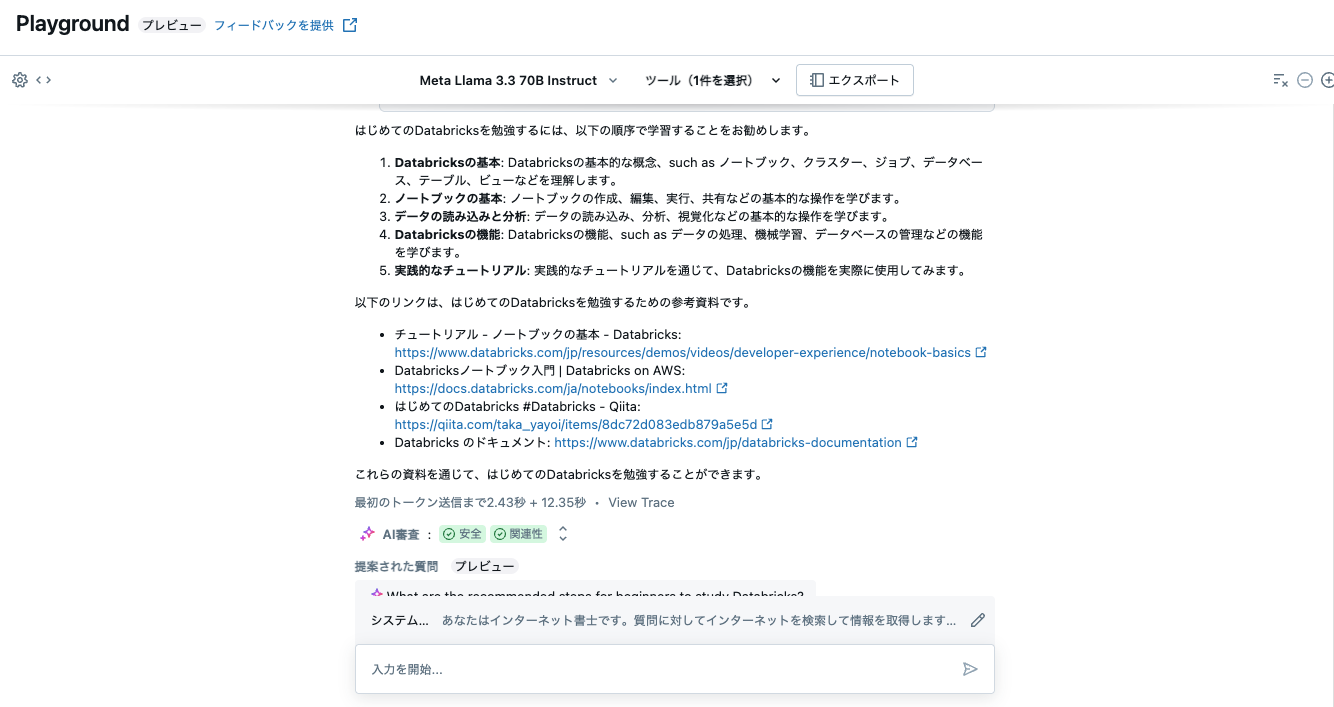
Task: Add a comparison endpoint with plus circle icon
Action: 1327,79
